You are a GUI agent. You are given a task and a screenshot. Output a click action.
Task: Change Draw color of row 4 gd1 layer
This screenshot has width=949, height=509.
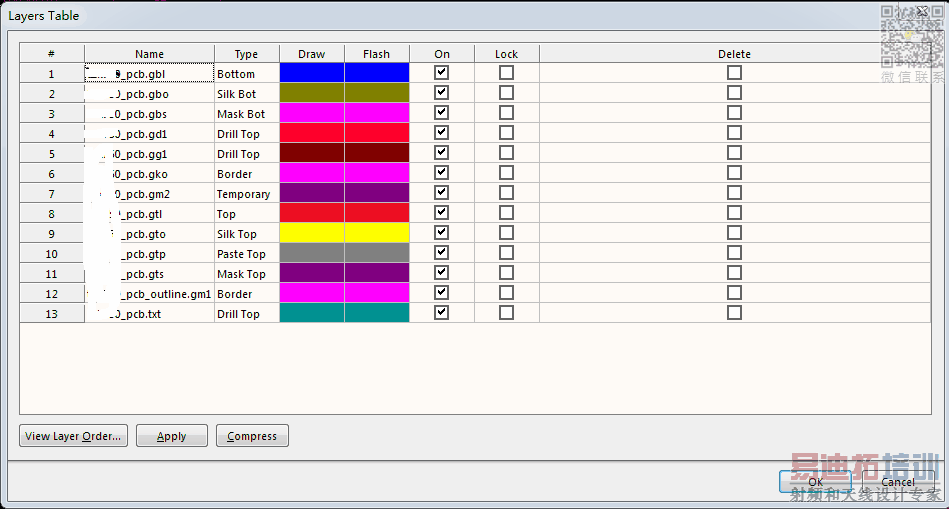coord(312,133)
